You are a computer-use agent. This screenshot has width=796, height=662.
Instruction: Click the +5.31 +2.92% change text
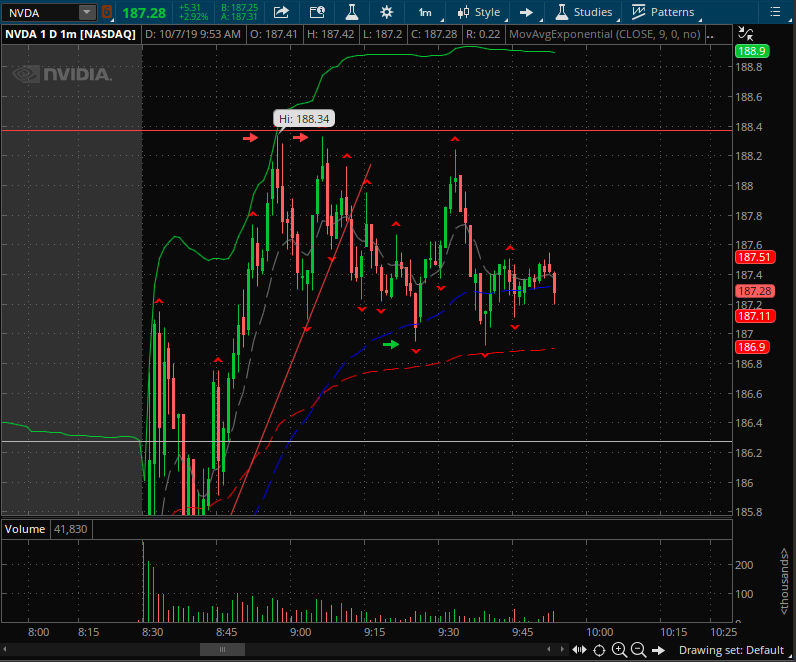coord(193,12)
